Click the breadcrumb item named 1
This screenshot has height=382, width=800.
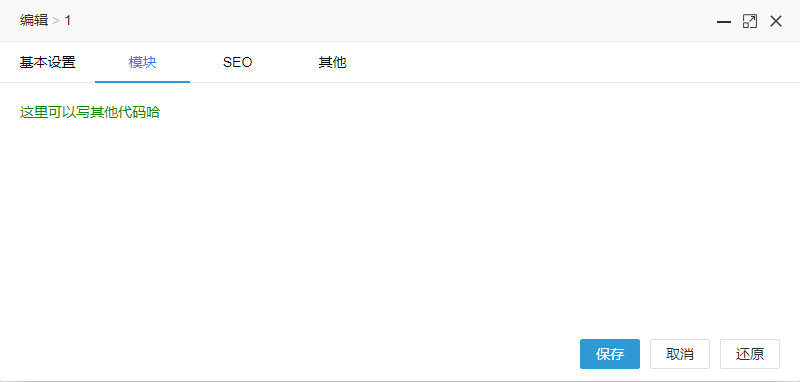68,20
